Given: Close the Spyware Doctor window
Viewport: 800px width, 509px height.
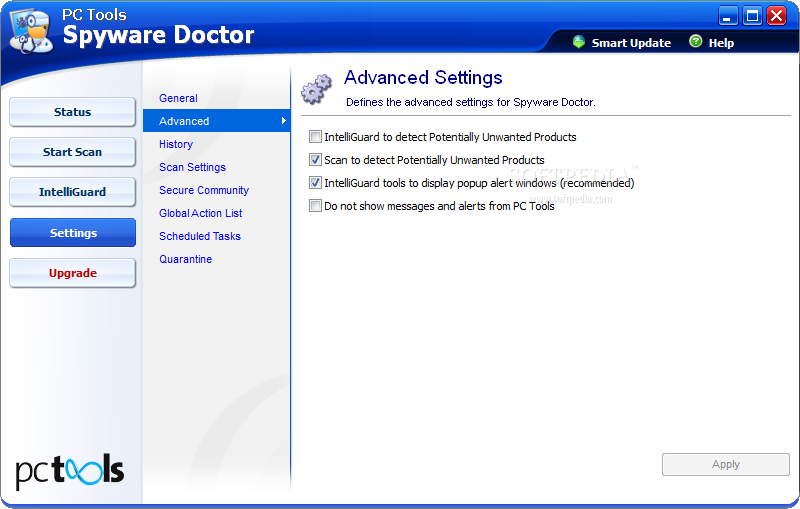Looking at the screenshot, I should pyautogui.click(x=777, y=16).
